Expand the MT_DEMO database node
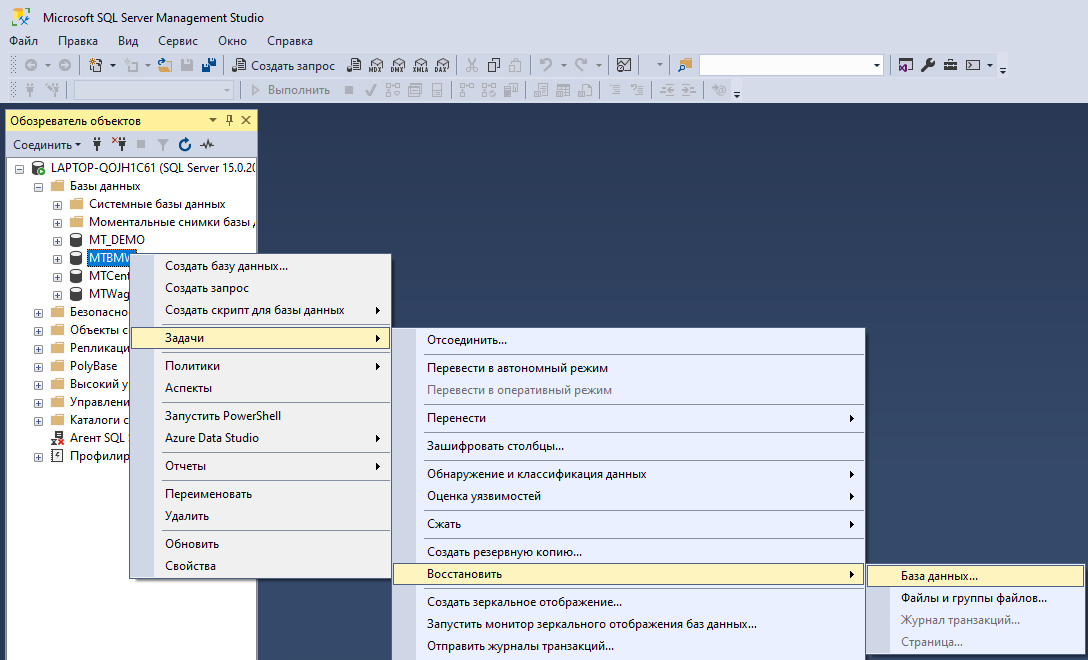Viewport: 1088px width, 660px height. (57, 240)
